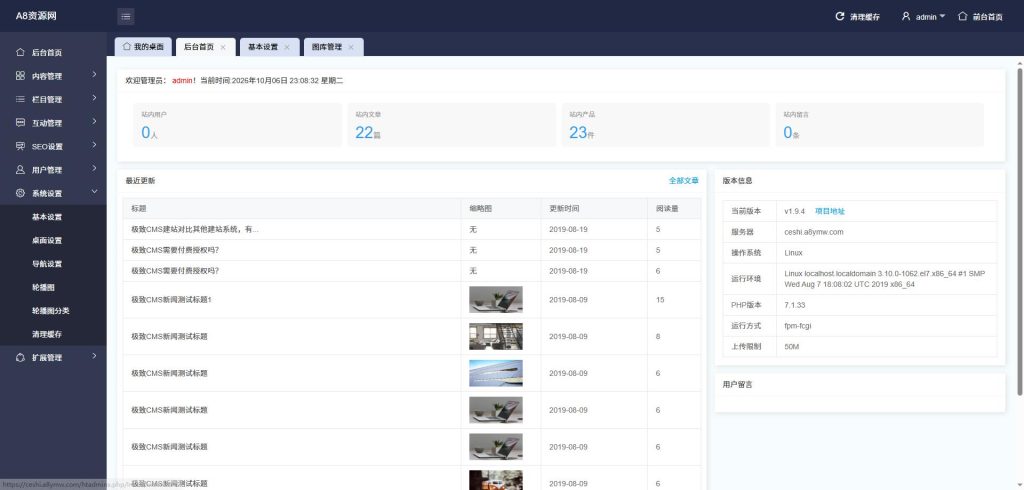Open 轮播图 in the sidebar submenu
Viewport: 1024px width, 490px height.
(x=43, y=287)
